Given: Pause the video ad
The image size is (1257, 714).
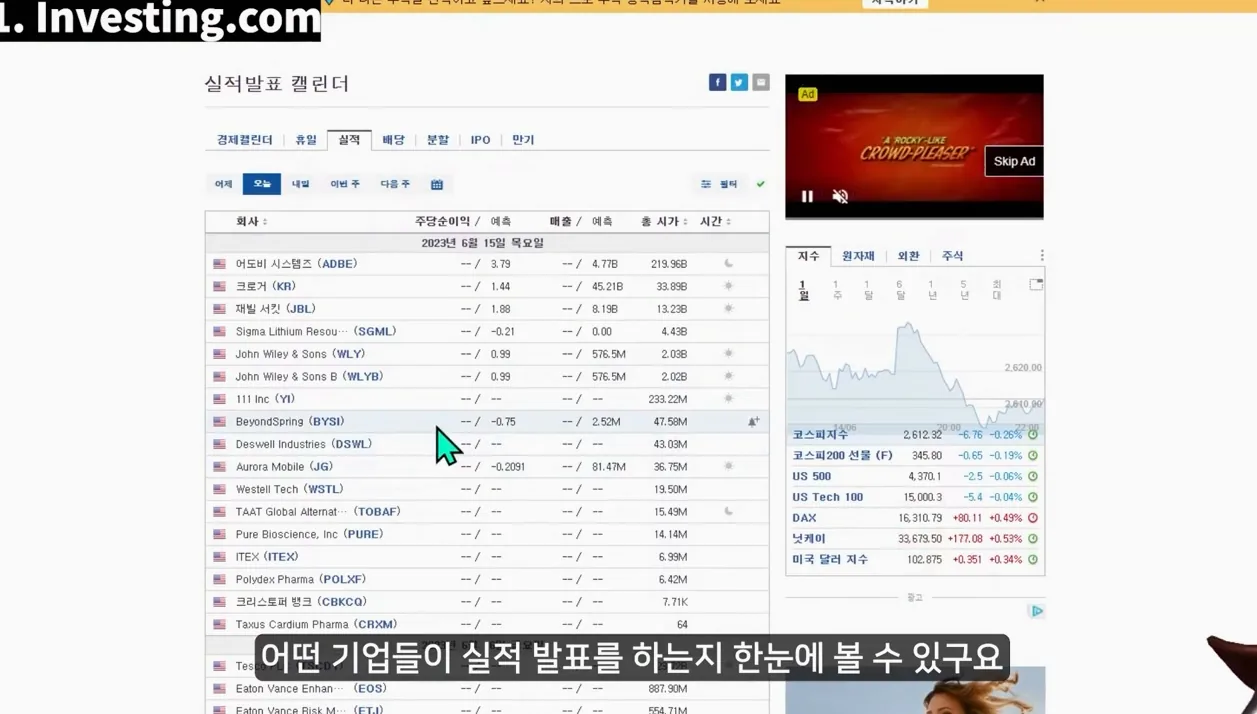Looking at the screenshot, I should click(807, 196).
